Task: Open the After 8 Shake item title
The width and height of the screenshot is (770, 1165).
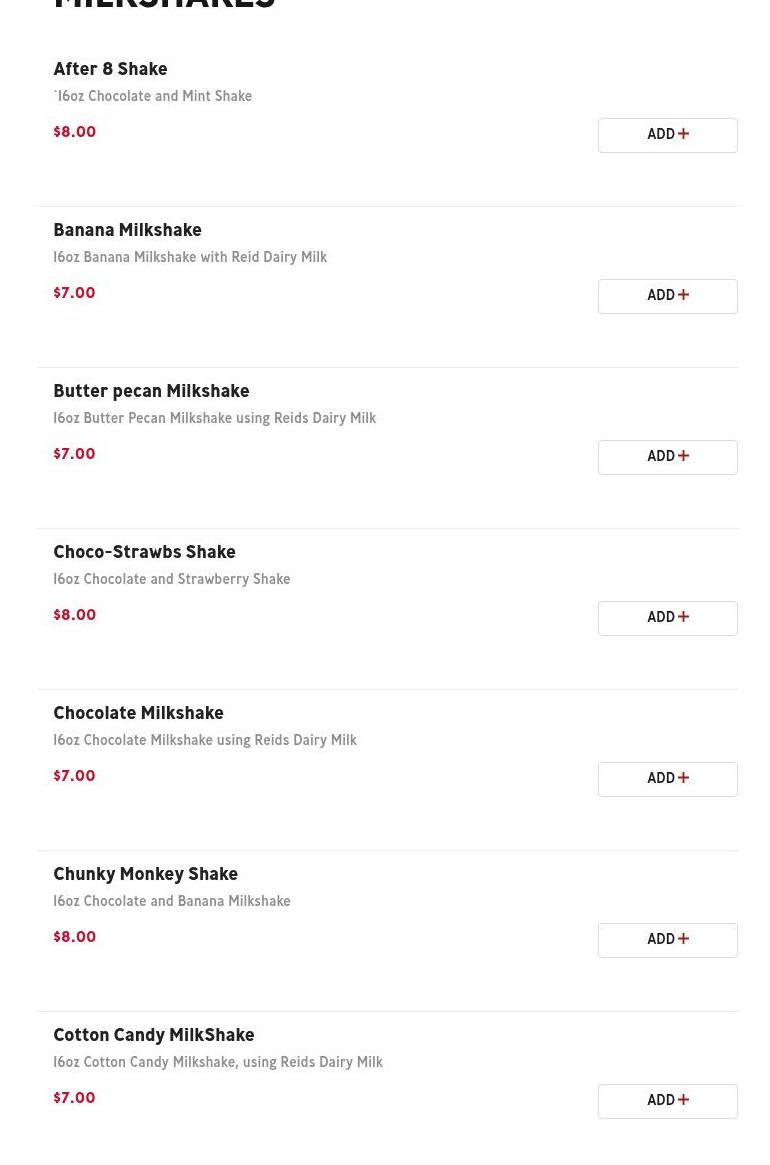Action: point(110,69)
